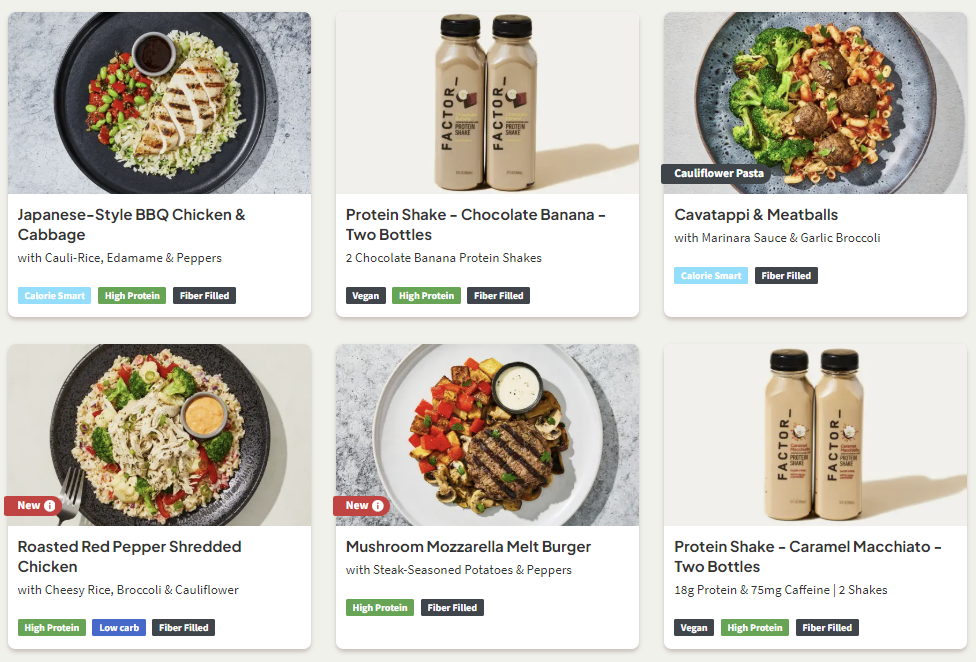This screenshot has height=662, width=976.
Task: Click Vegan tag on Caramel Macchiato shake
Action: tap(694, 628)
